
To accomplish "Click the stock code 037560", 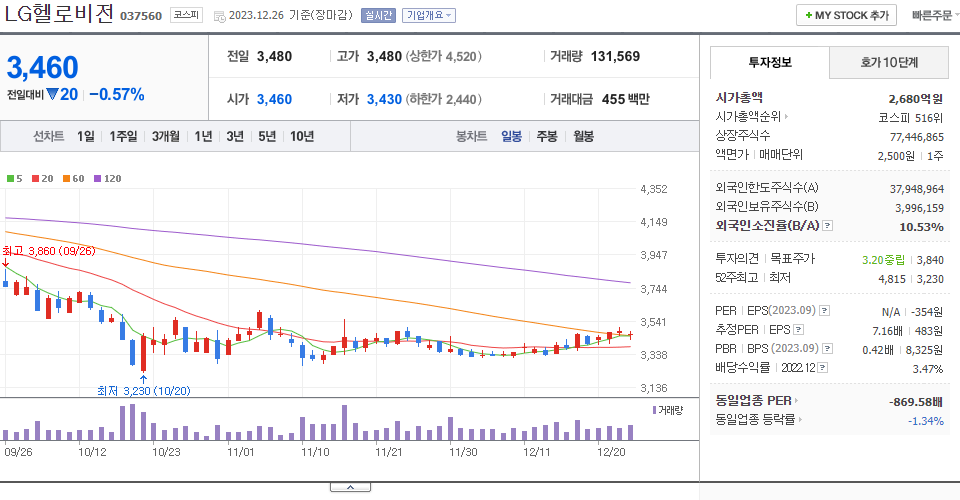I will [x=141, y=17].
